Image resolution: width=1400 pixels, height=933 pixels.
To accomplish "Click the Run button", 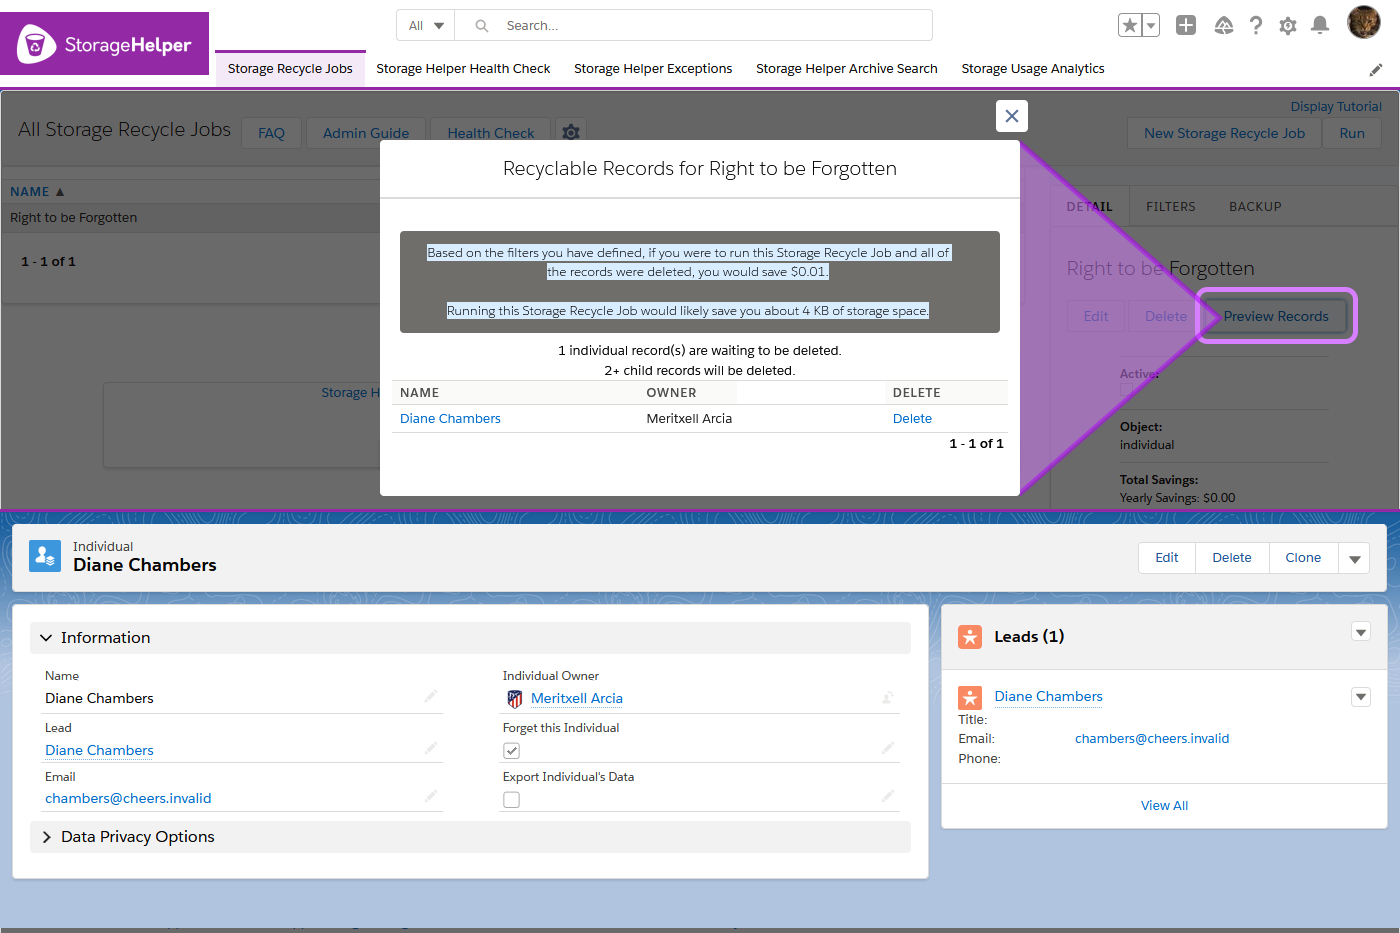I will [x=1352, y=133].
